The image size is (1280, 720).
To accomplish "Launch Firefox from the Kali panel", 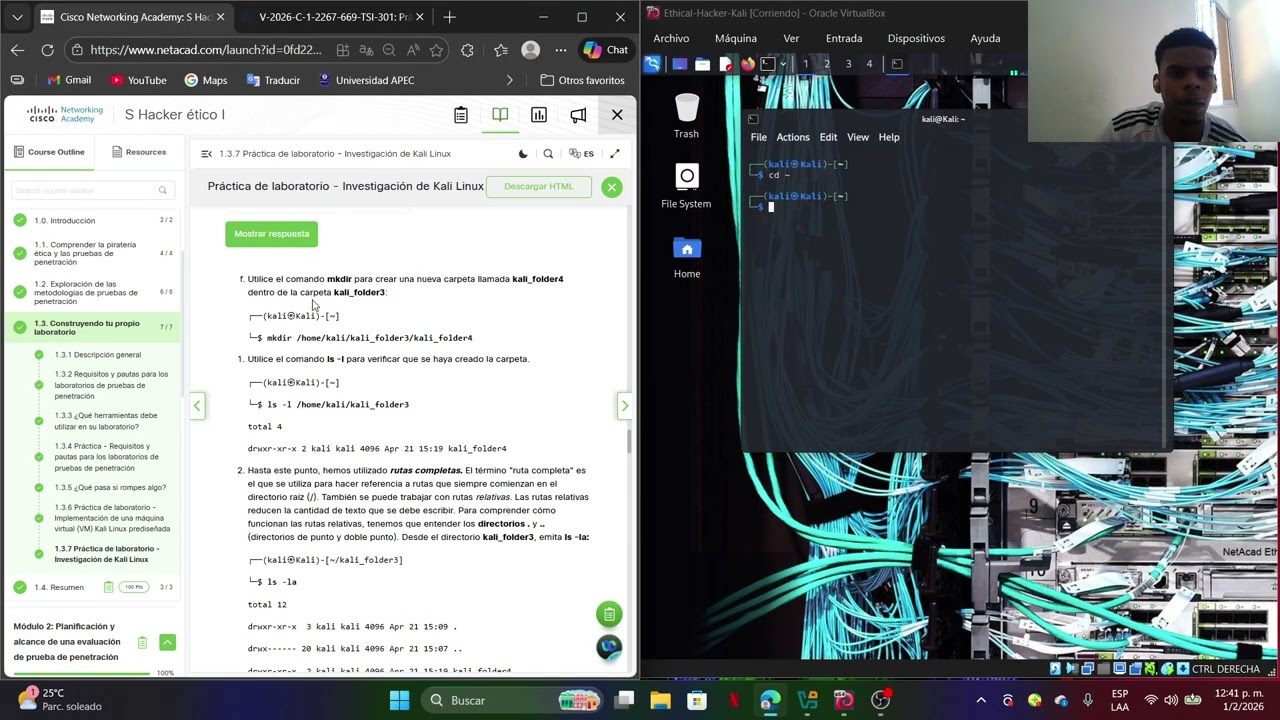I will pyautogui.click(x=748, y=64).
